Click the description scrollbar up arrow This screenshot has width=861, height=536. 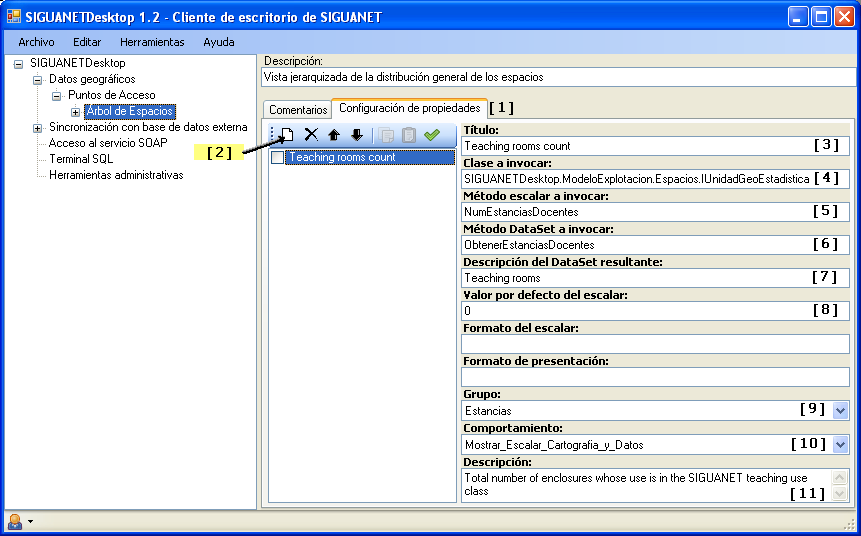click(840, 477)
